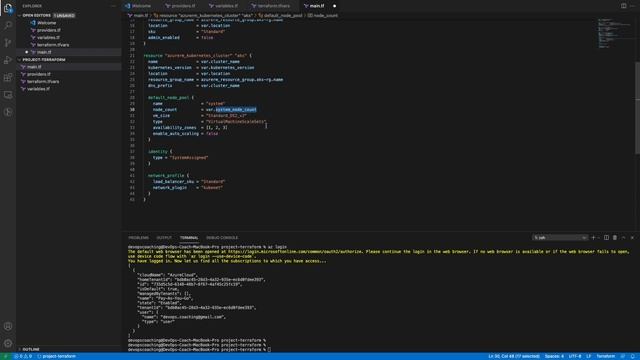The width and height of the screenshot is (640, 360).
Task: Open Remote Explorer in activity bar
Action: click(x=8, y=95)
